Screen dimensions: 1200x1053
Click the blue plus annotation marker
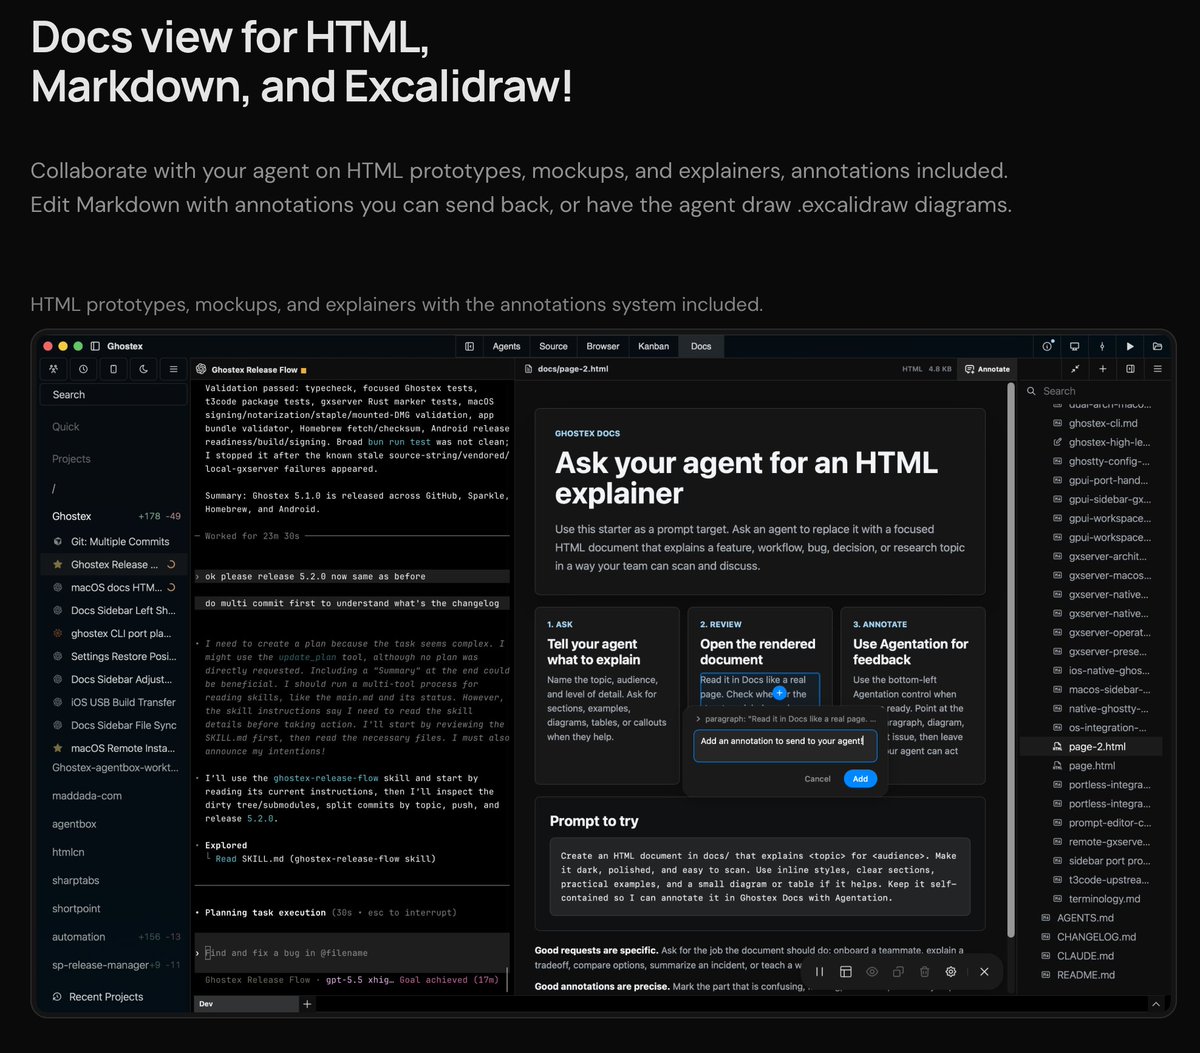pos(779,693)
